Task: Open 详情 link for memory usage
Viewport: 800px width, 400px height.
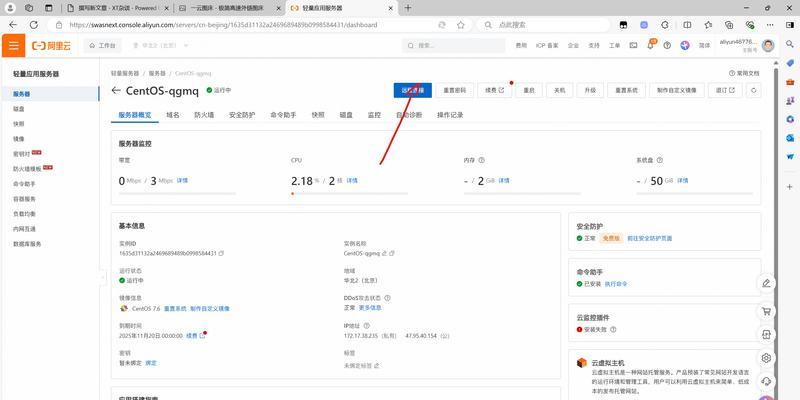Action: point(504,181)
